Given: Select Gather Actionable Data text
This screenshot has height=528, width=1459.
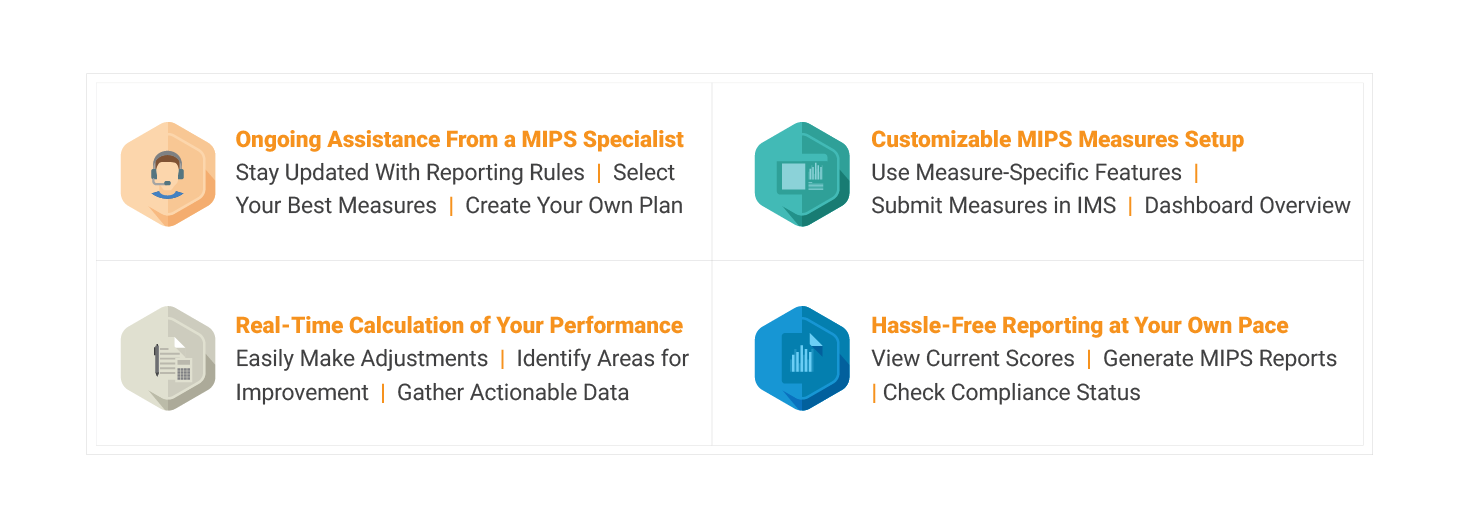Looking at the screenshot, I should [x=513, y=392].
